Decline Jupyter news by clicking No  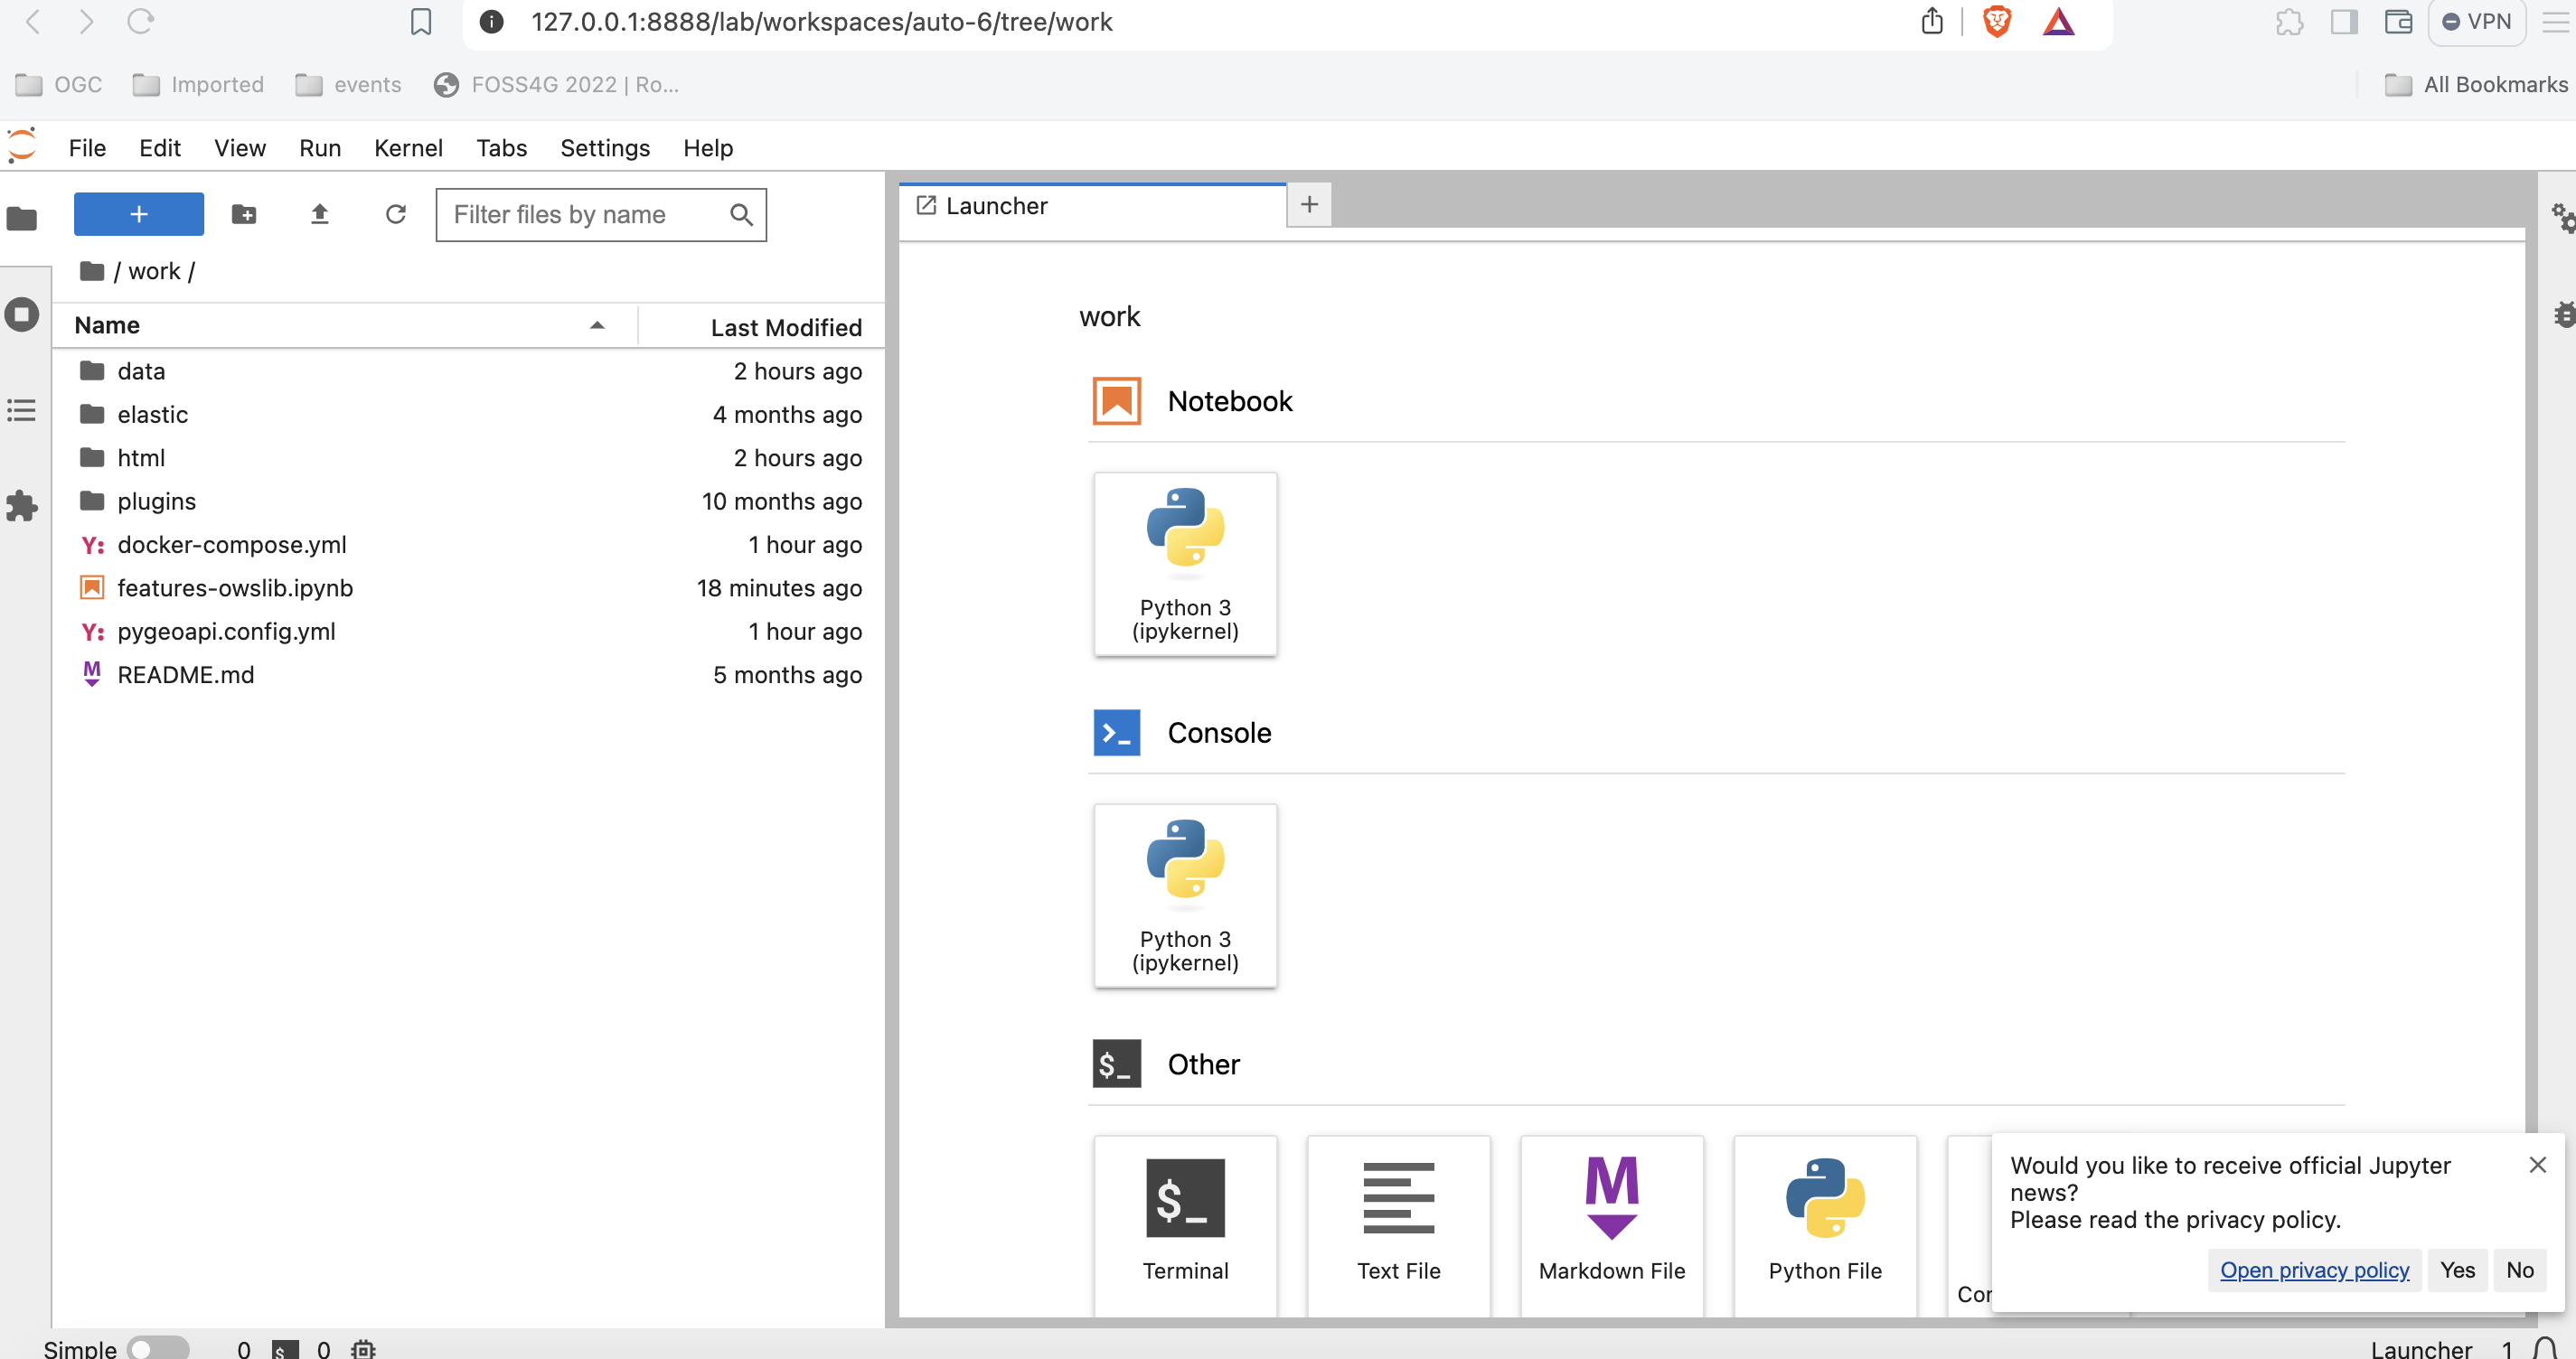(x=2520, y=1270)
